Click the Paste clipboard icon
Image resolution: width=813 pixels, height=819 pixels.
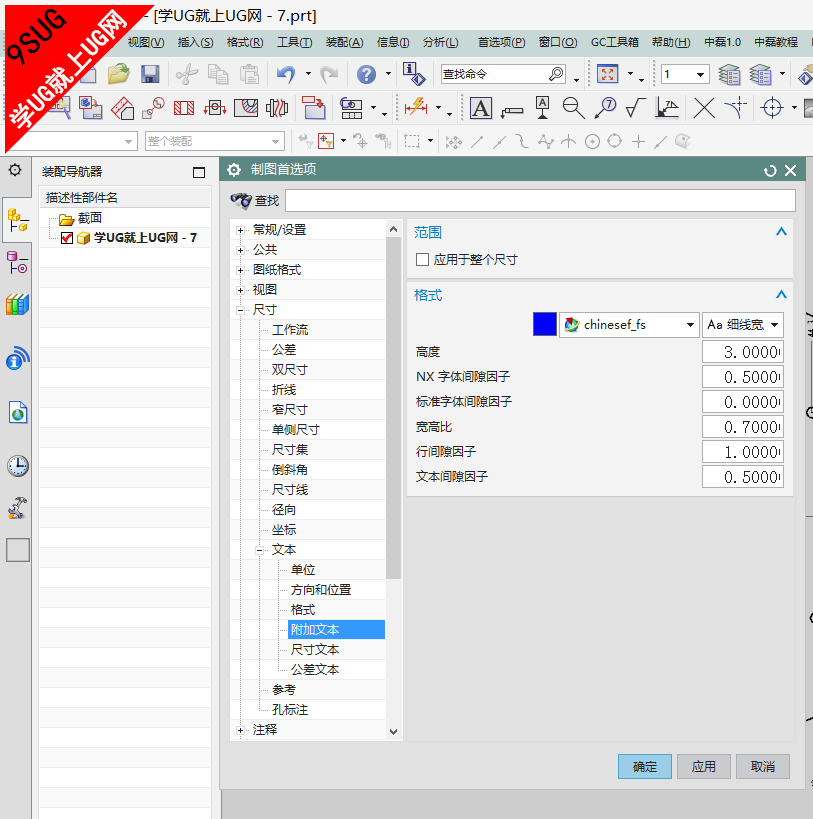pyautogui.click(x=249, y=74)
